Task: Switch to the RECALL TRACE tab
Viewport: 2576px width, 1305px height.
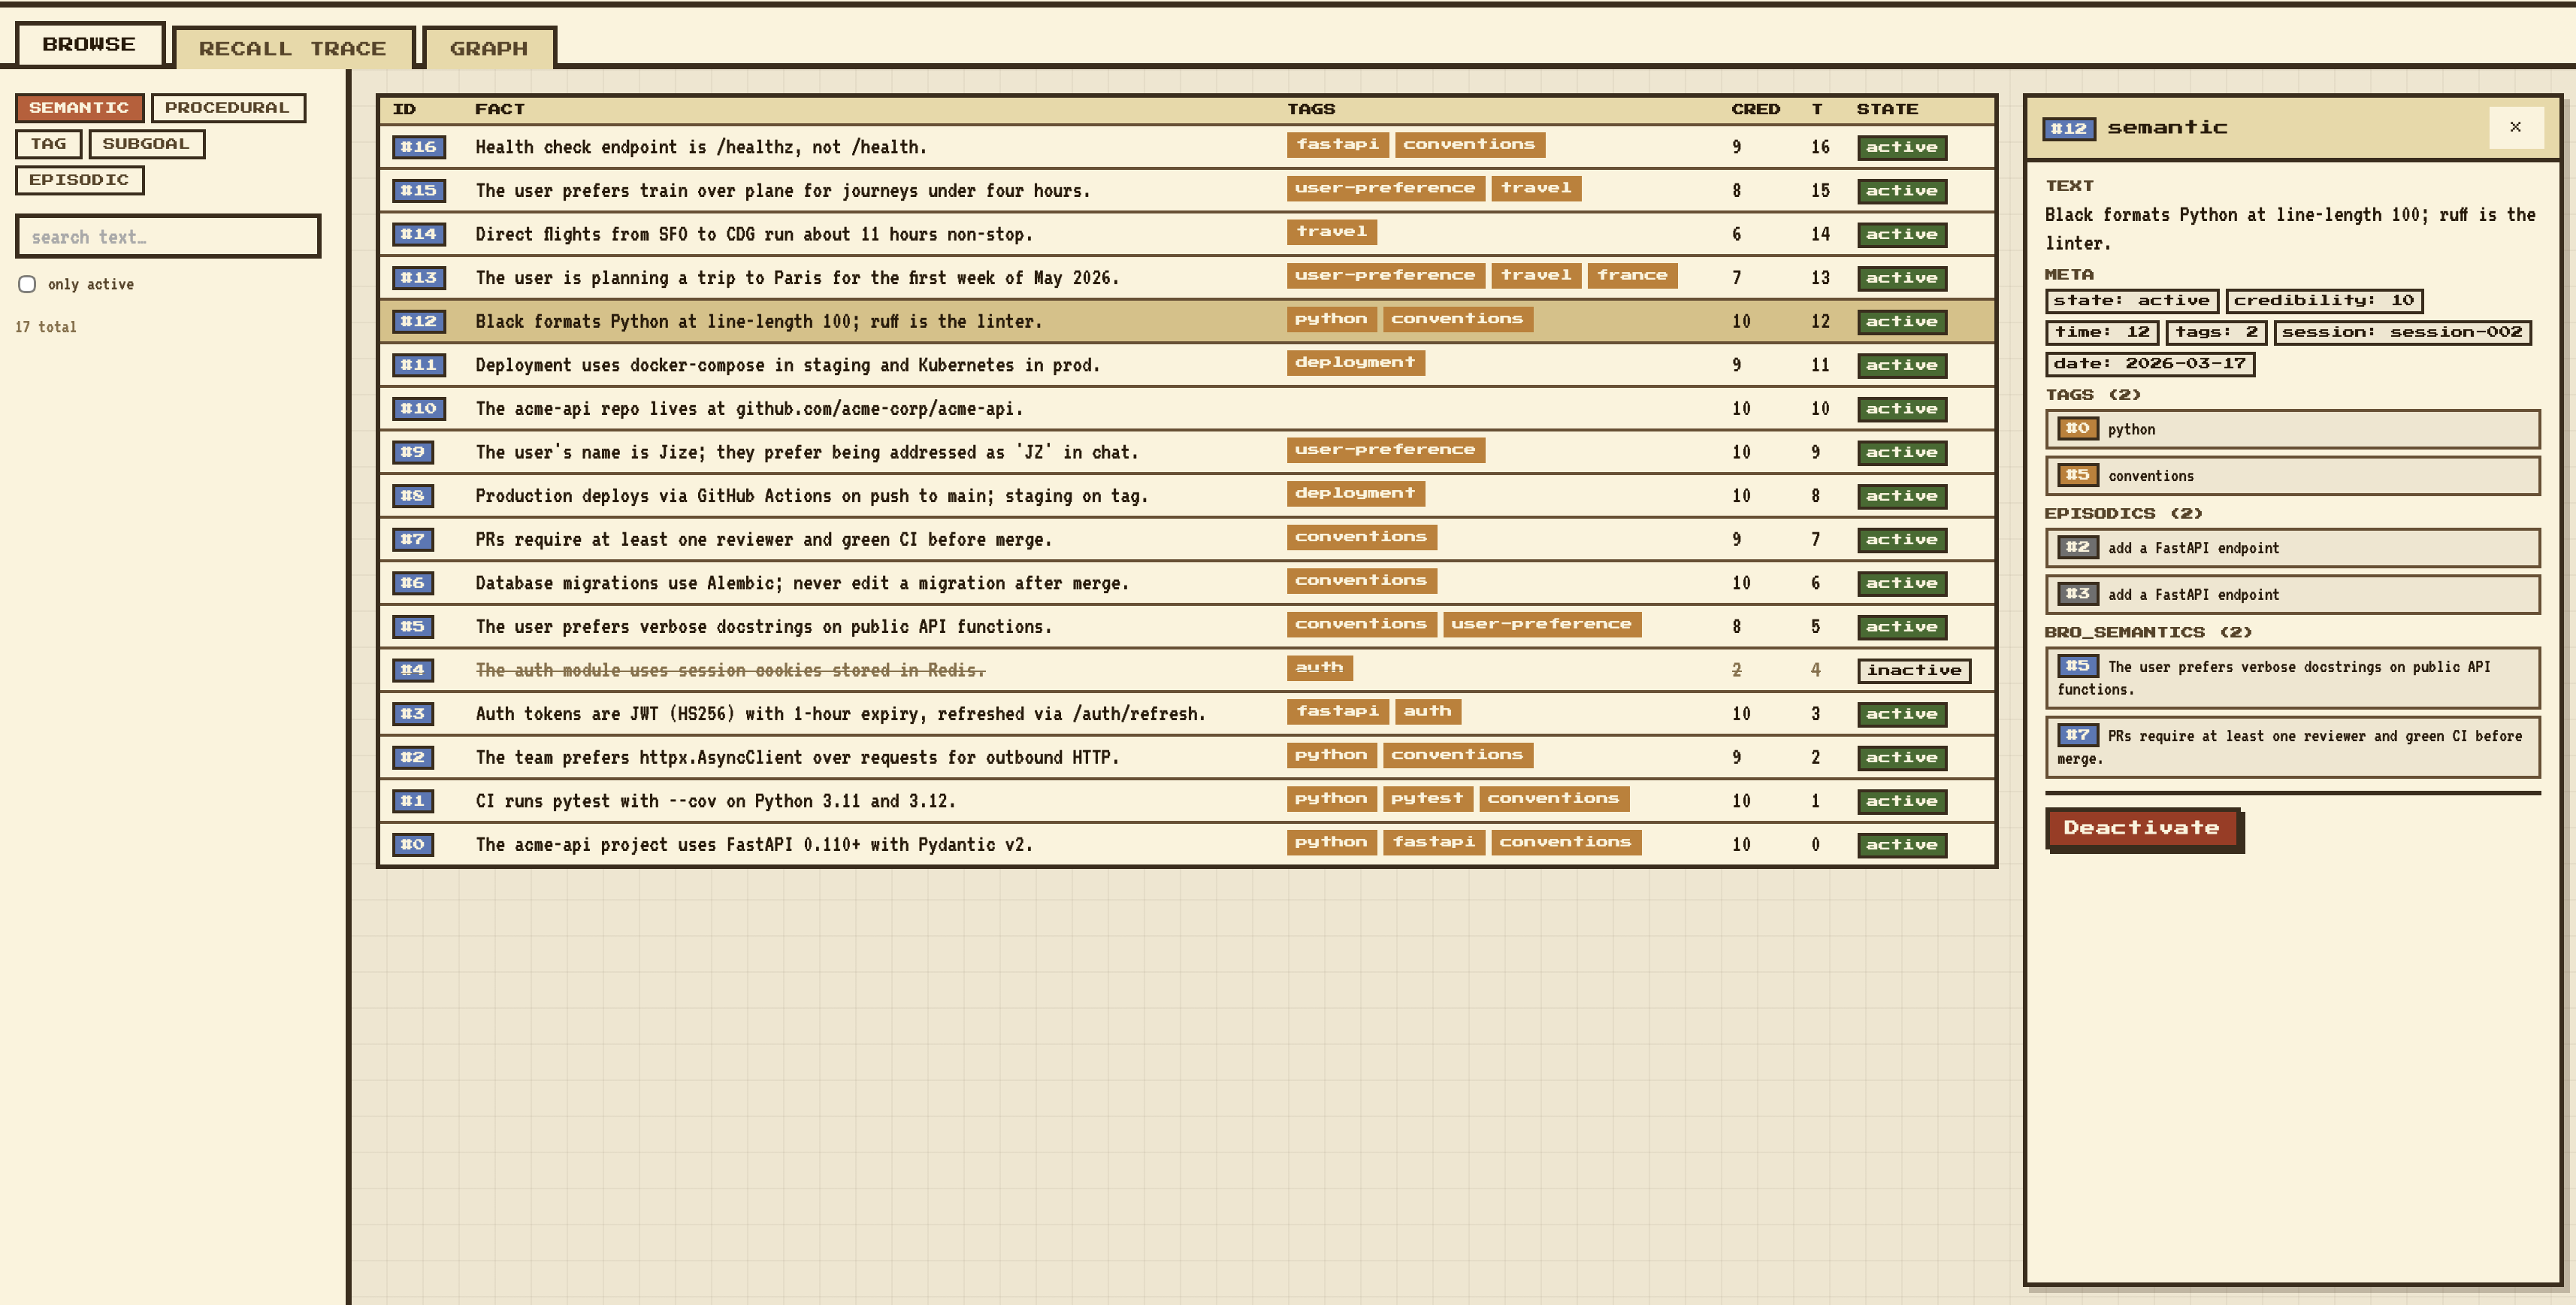Action: click(292, 48)
